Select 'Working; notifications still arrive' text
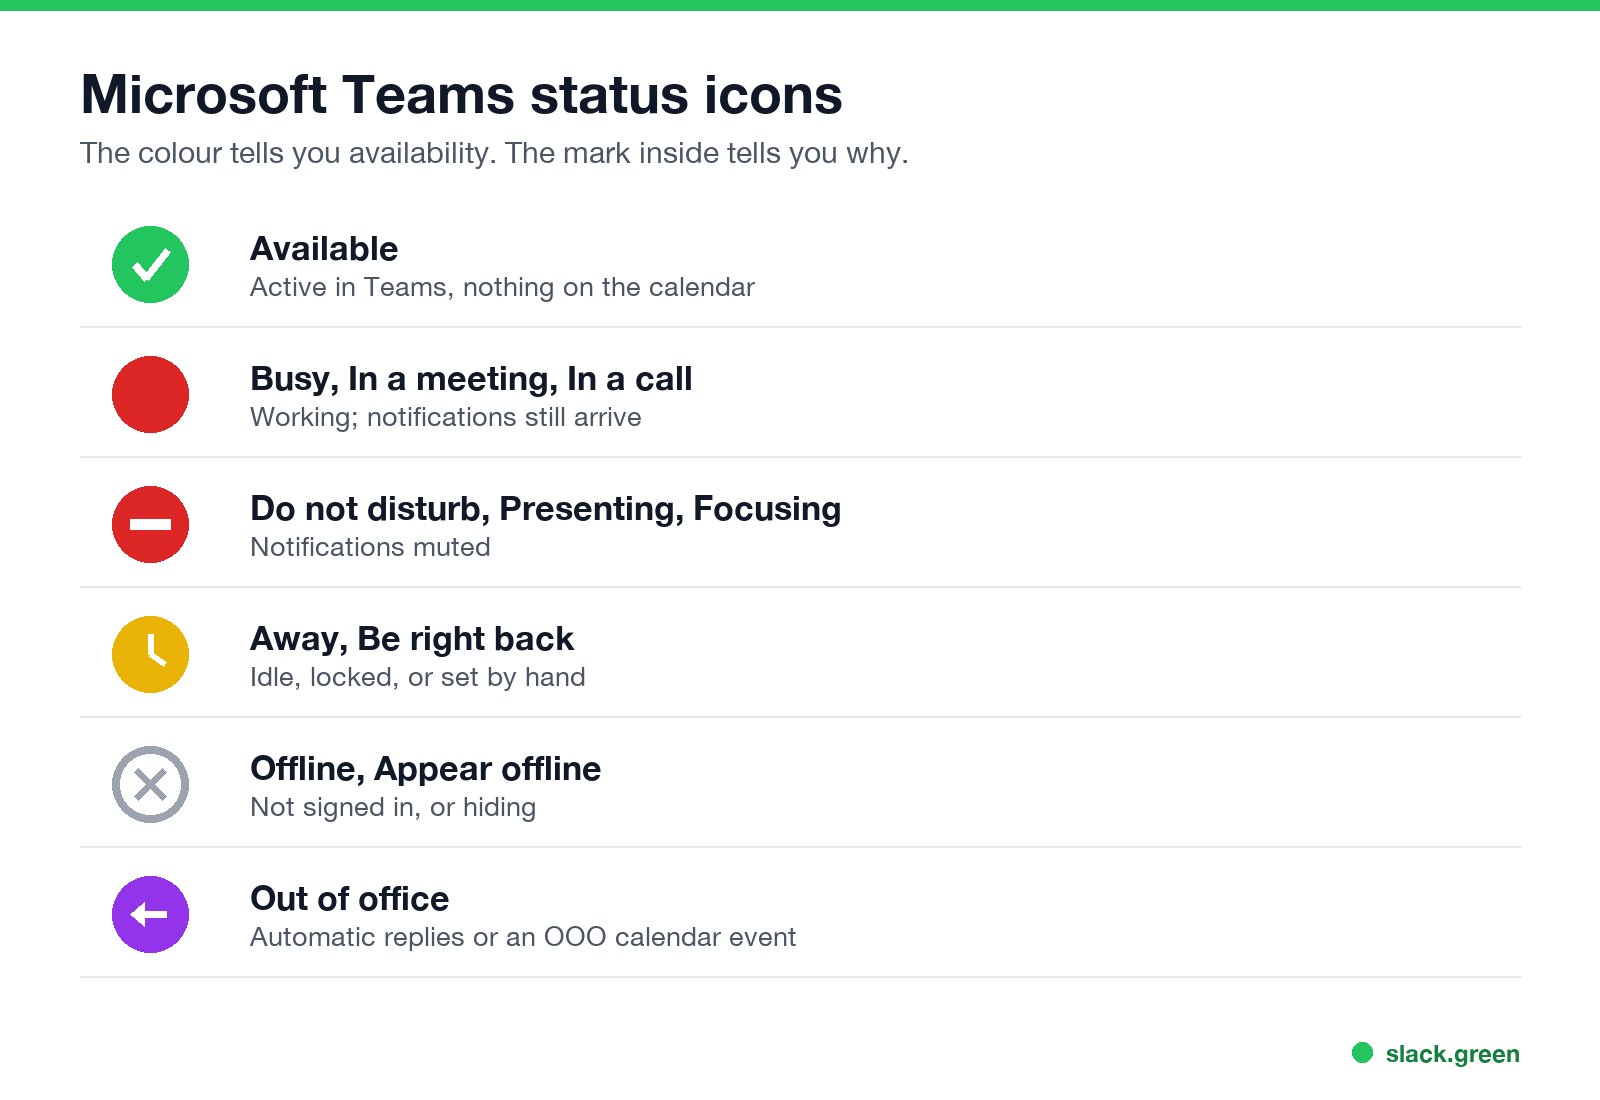Image resolution: width=1600 pixels, height=1100 pixels. coord(446,417)
